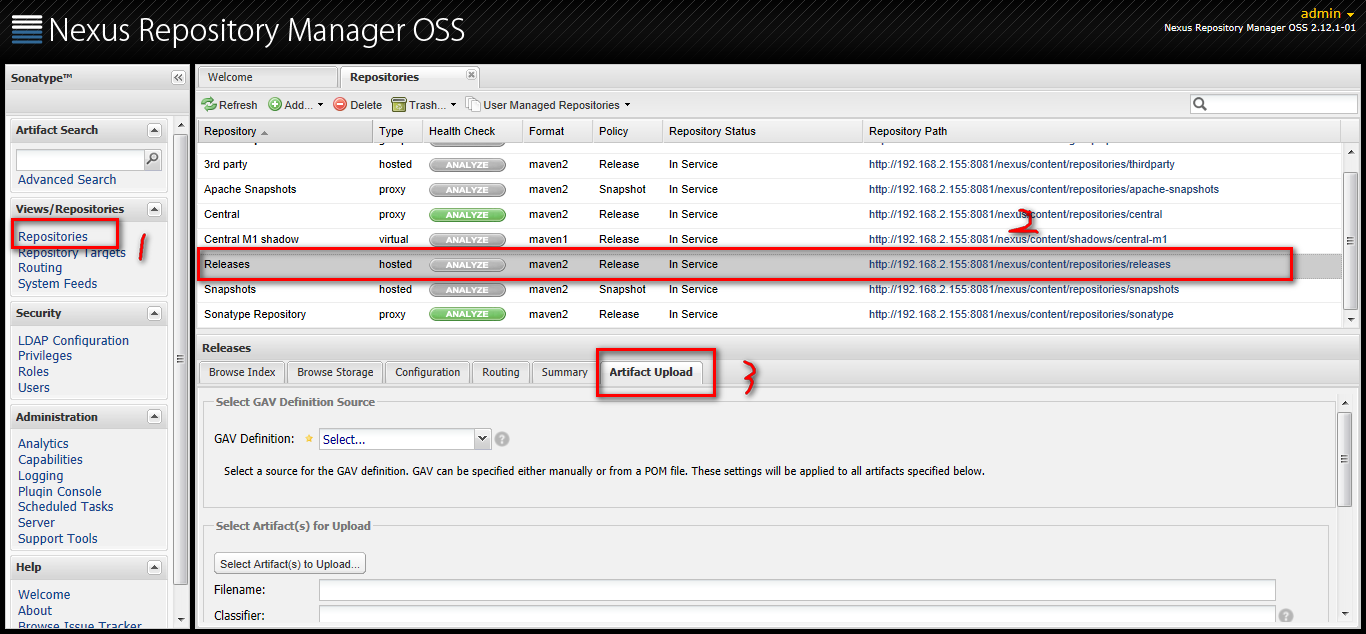1366x634 pixels.
Task: Open User Managed Repositories filter
Action: 549,105
